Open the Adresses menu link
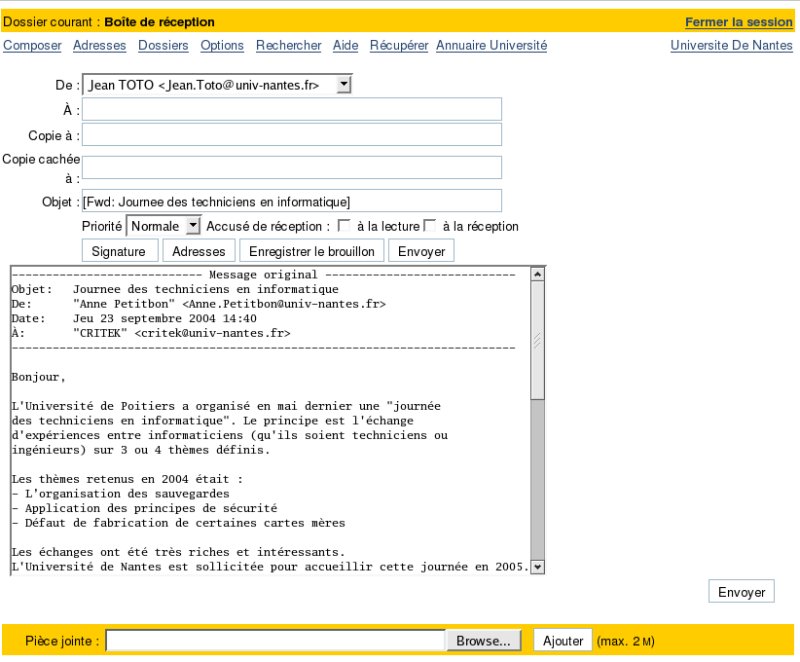This screenshot has width=800, height=662. pyautogui.click(x=97, y=45)
